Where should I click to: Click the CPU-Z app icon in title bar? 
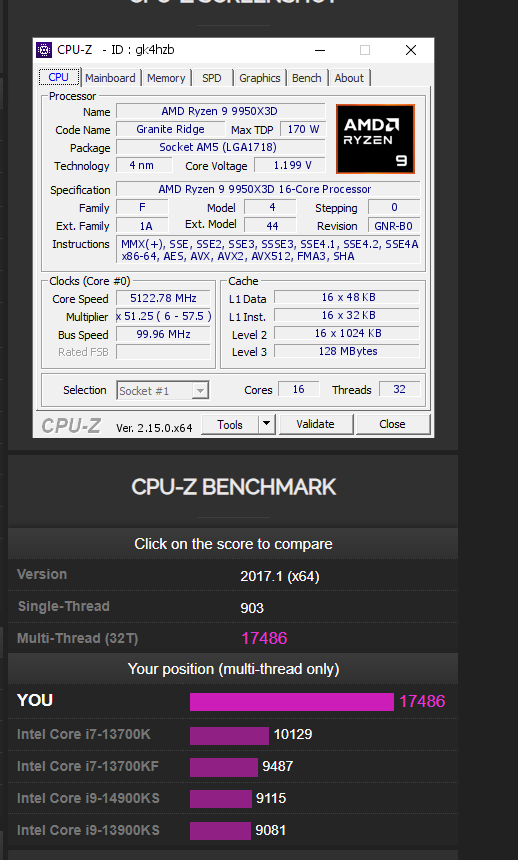[44, 50]
